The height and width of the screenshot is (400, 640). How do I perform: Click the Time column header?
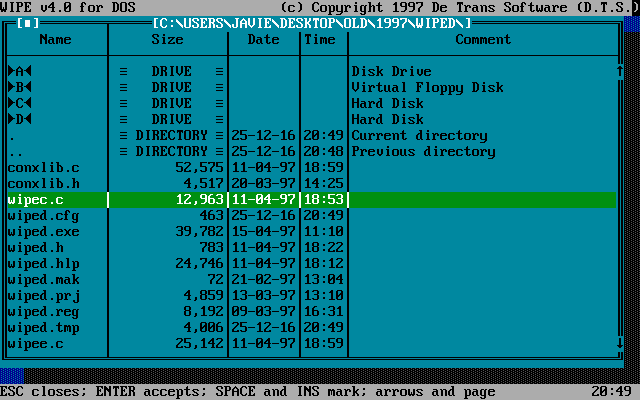320,39
